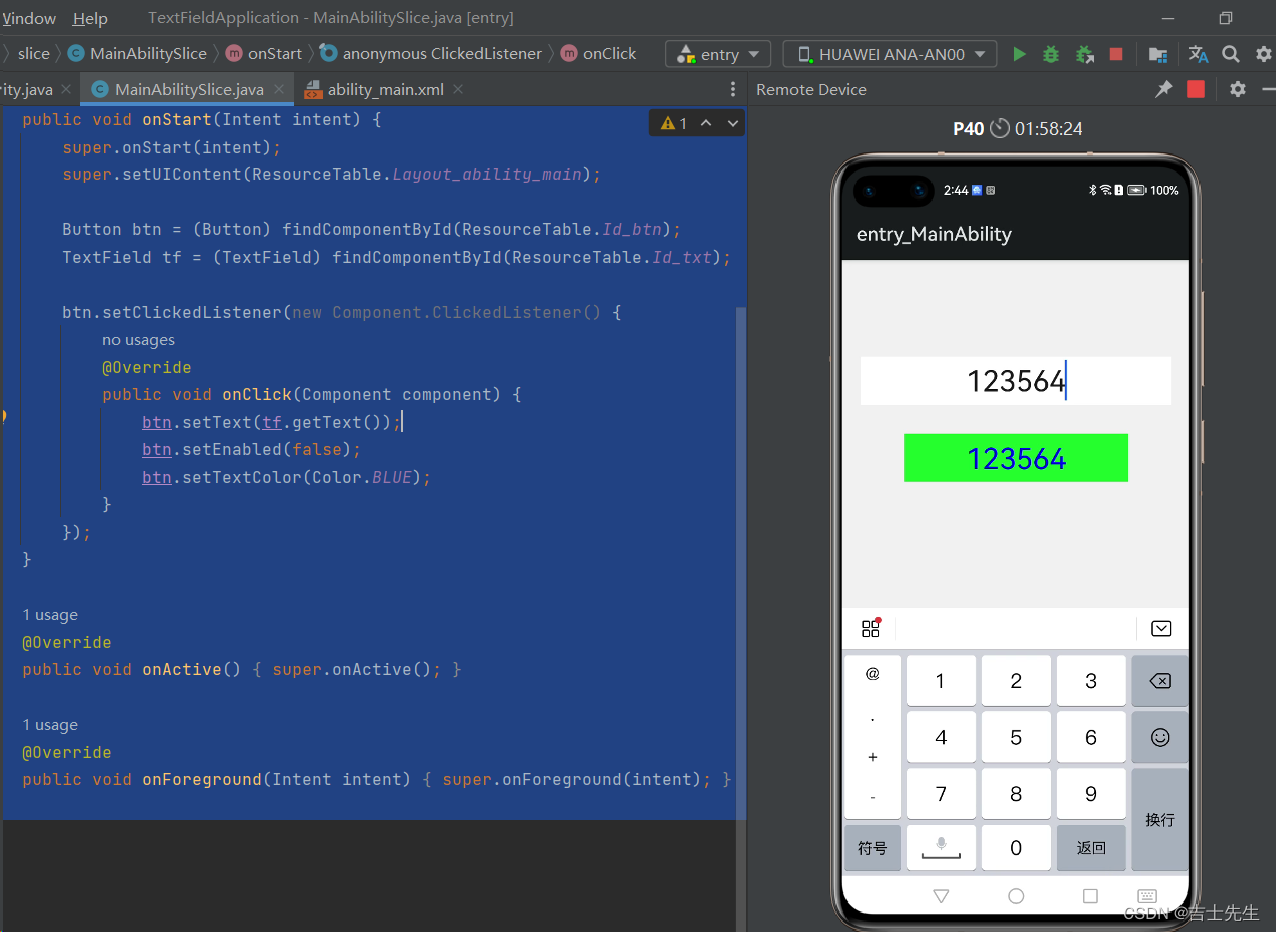Screen dimensions: 1276x932
Task: Click the slice breadcrumb
Action: (33, 54)
